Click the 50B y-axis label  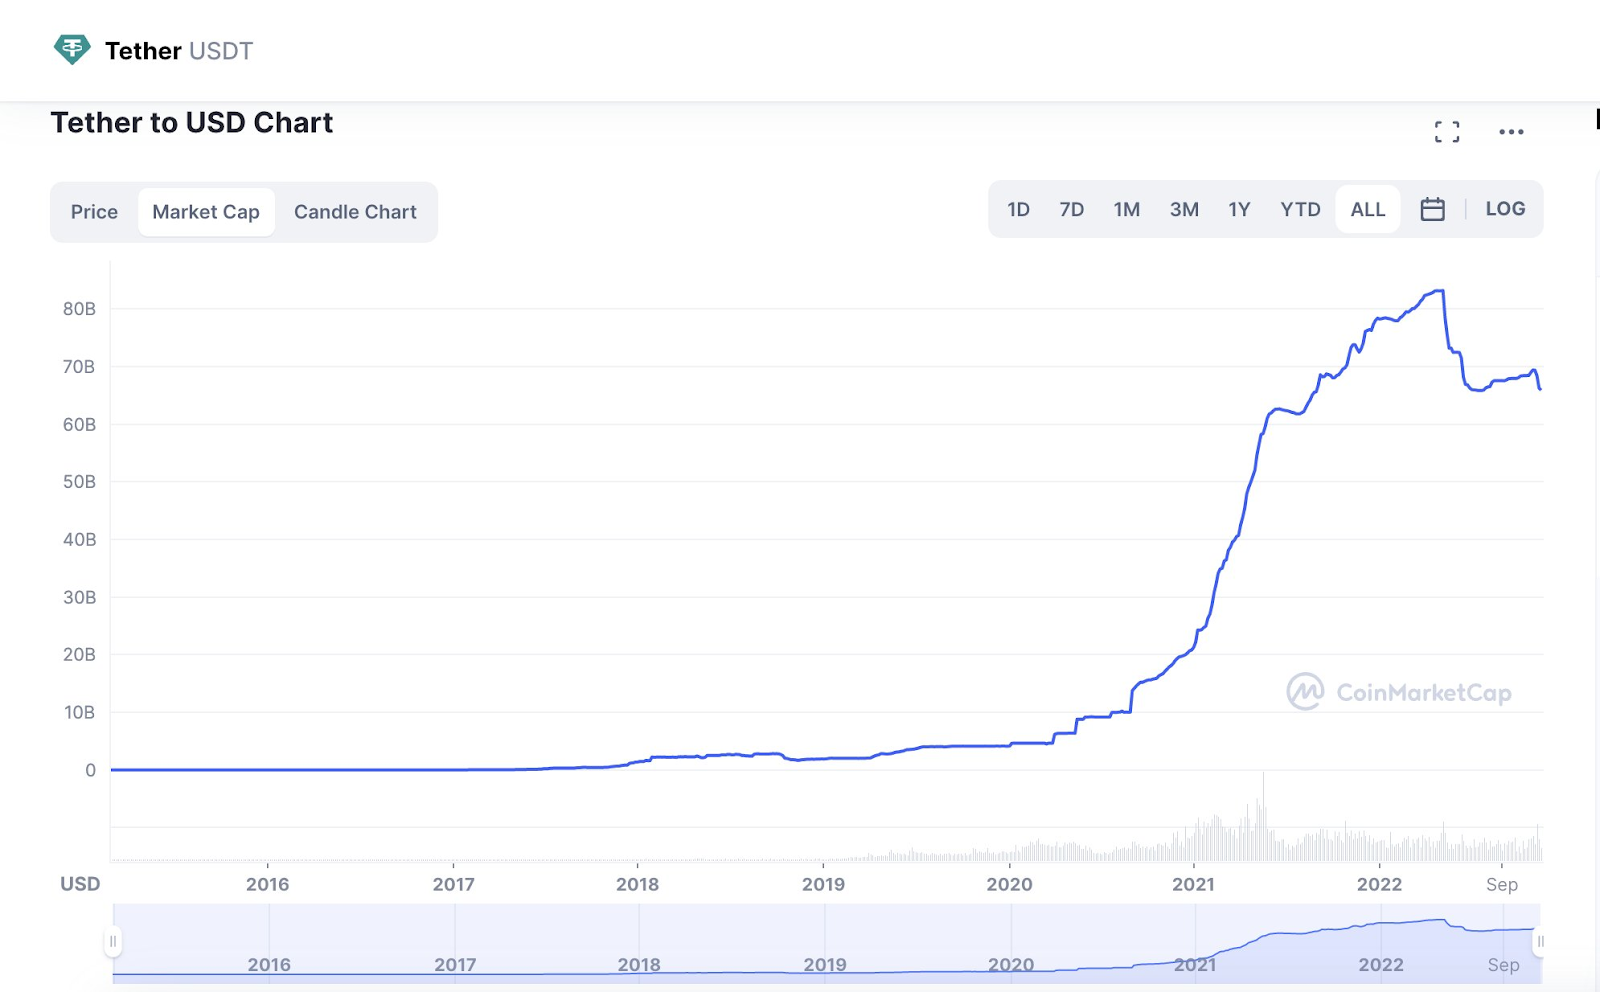coord(79,482)
